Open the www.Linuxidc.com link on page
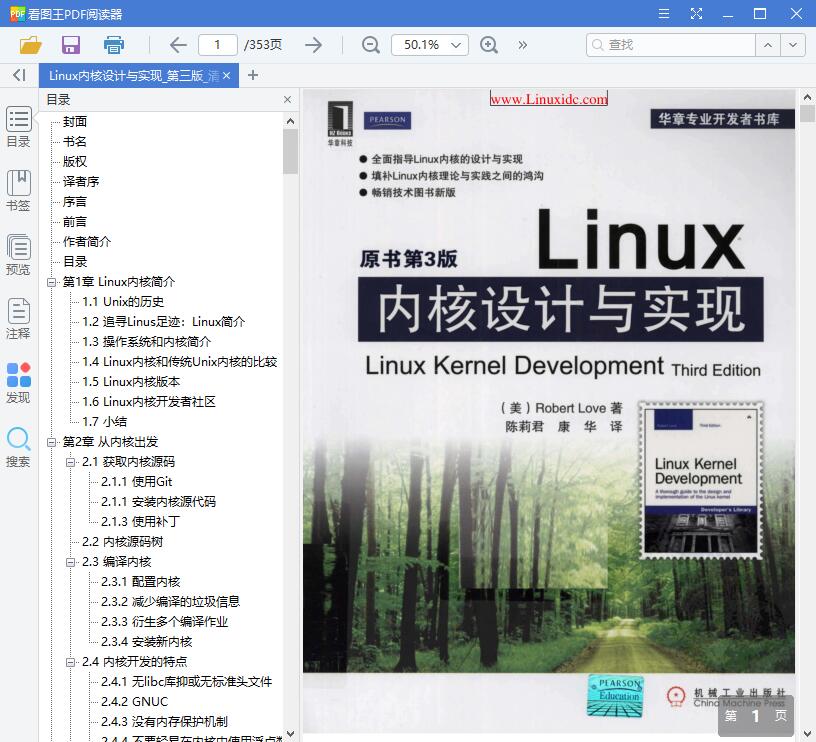The width and height of the screenshot is (816, 742). pyautogui.click(x=549, y=99)
